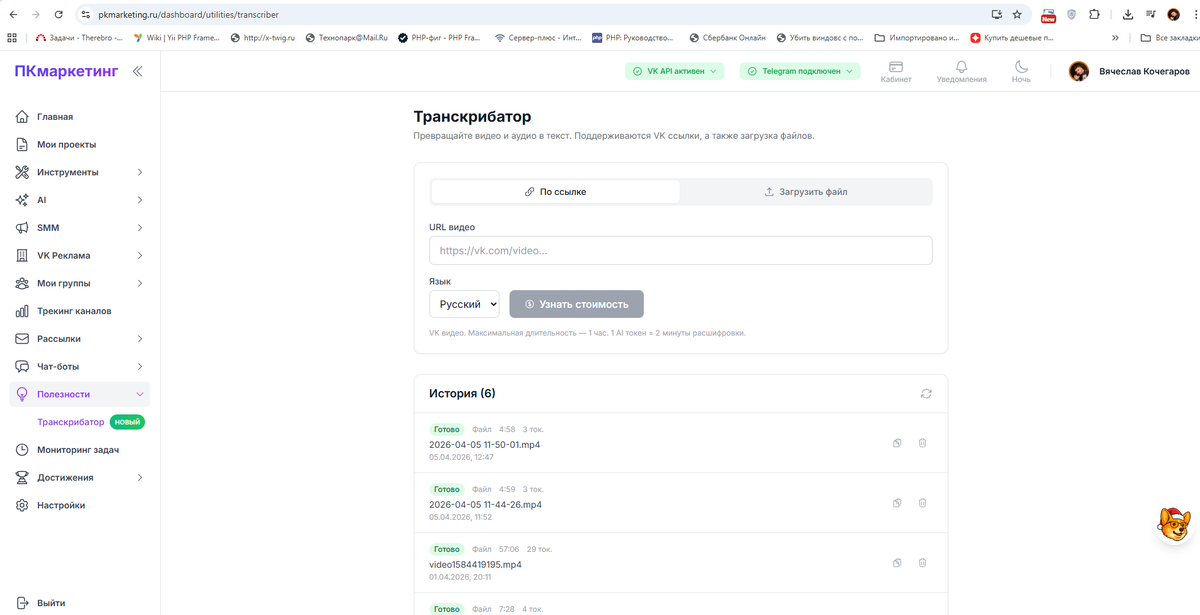
Task: Click the AI sparkle icon
Action: [x=22, y=200]
